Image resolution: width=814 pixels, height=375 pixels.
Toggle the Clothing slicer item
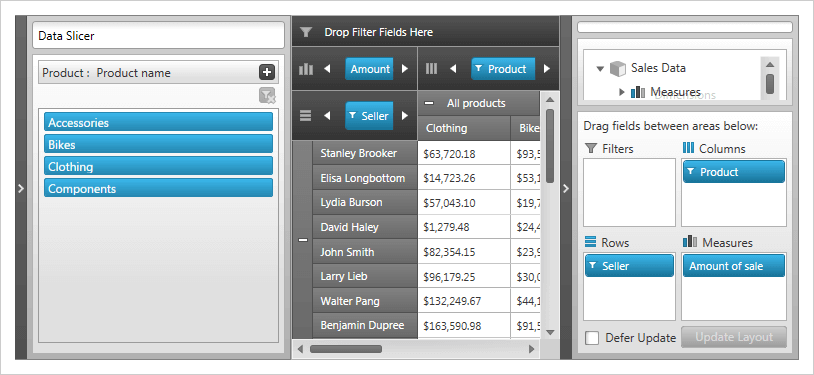(158, 166)
